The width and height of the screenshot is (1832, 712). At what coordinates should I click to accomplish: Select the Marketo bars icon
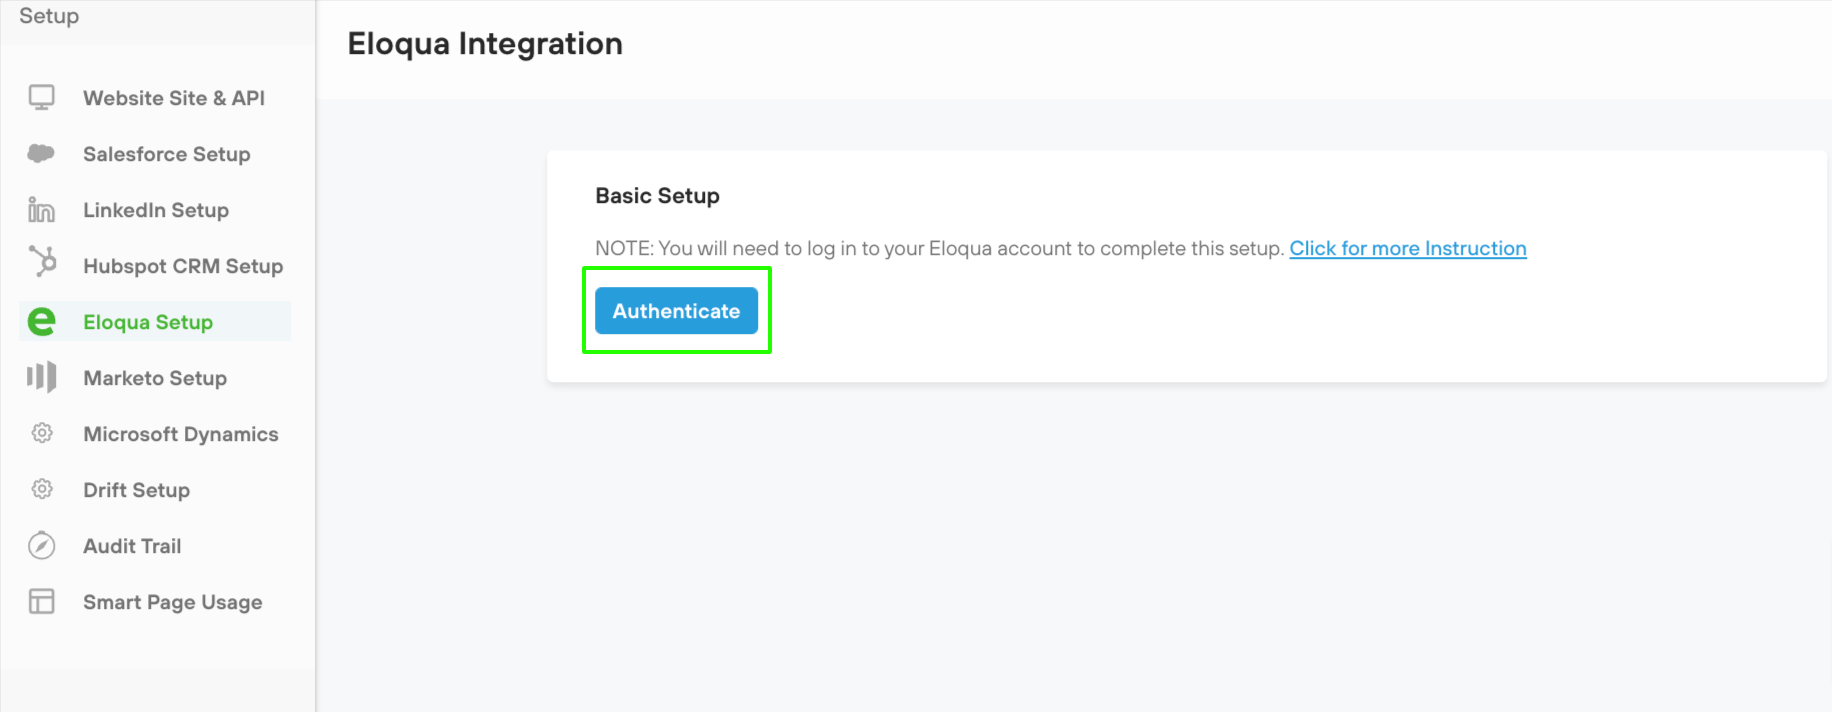point(41,377)
